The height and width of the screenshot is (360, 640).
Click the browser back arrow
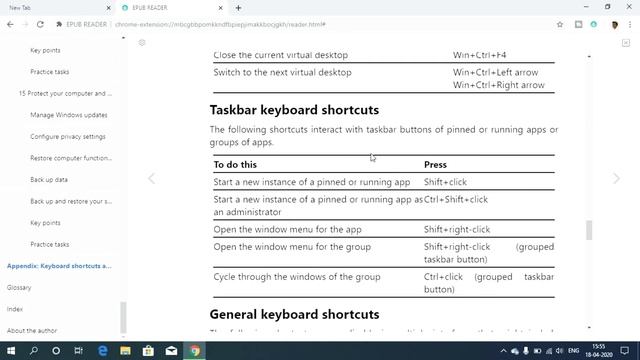pos(10,24)
